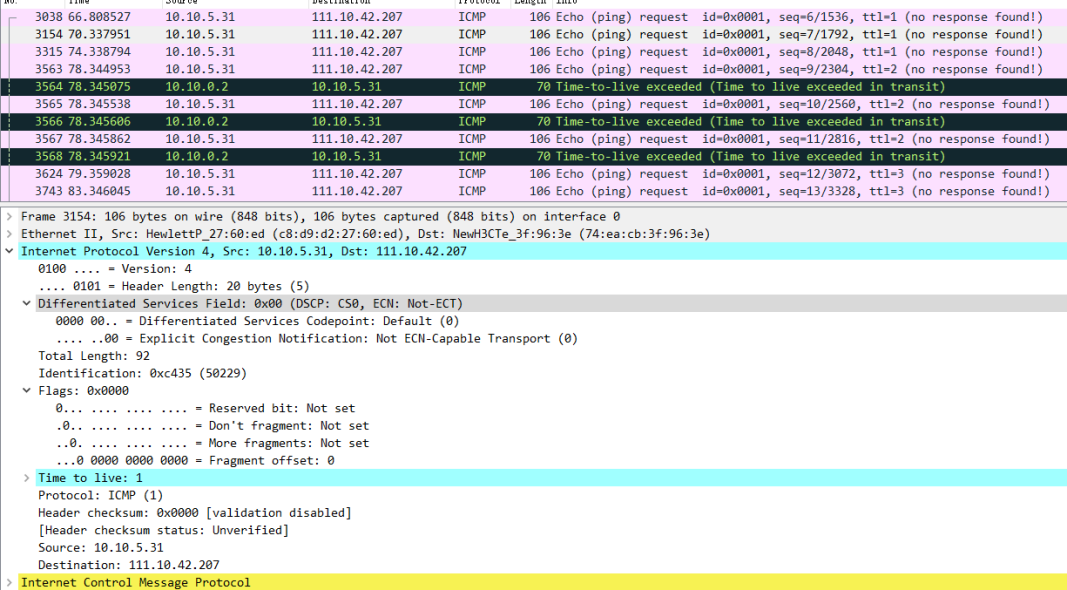Select the Don't fragment: Not set line
Screen dimensions: 1067x590
212,426
